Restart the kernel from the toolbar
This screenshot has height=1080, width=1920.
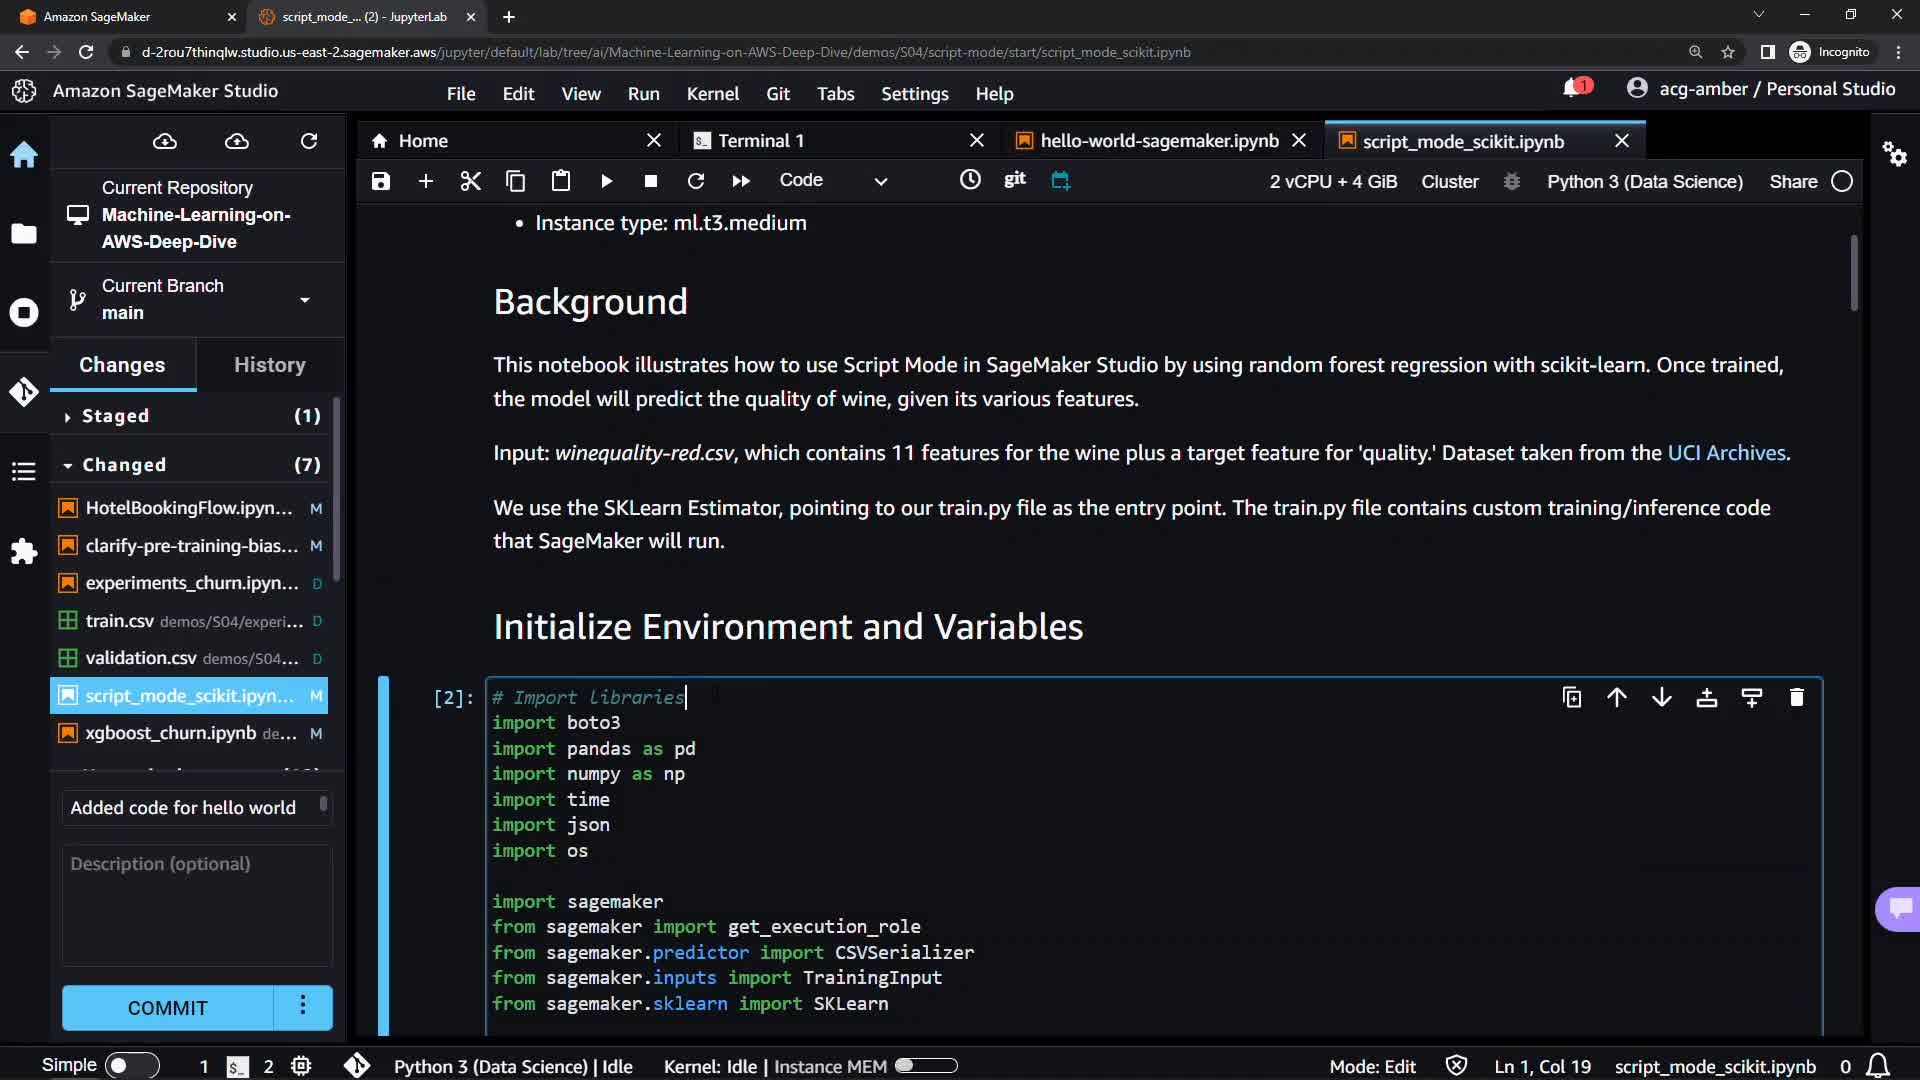point(696,181)
